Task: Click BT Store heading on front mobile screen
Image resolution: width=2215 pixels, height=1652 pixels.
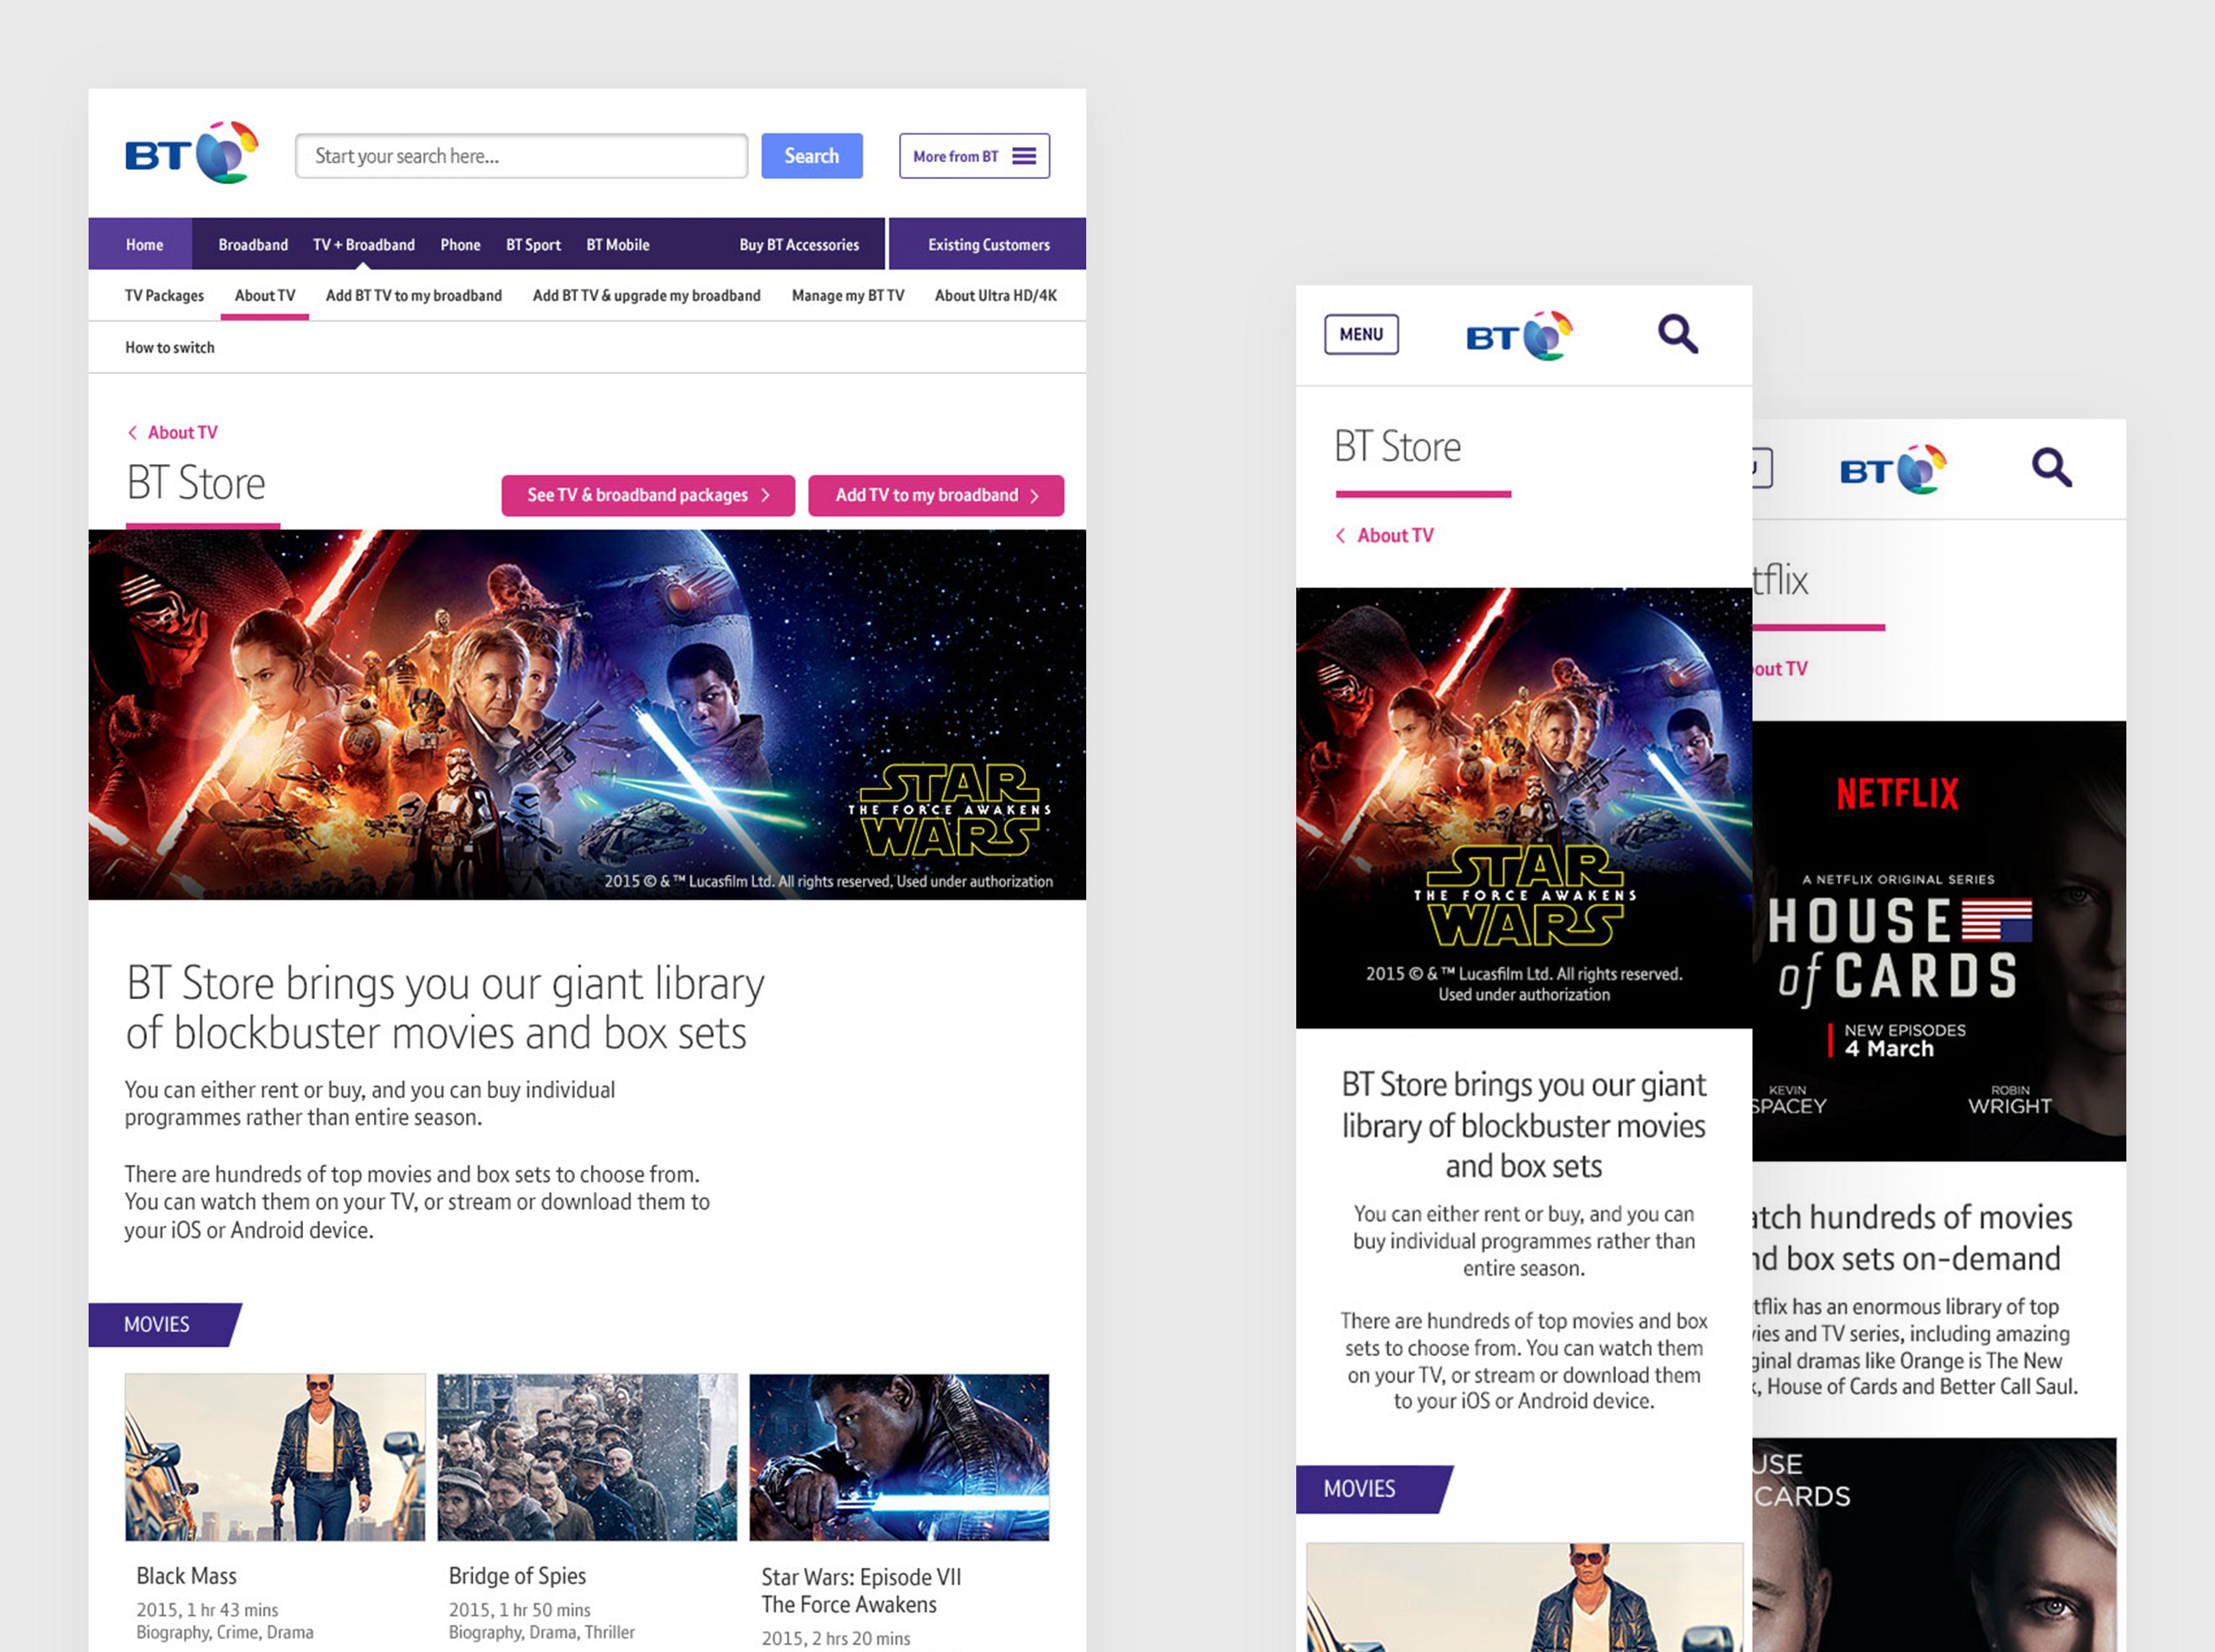Action: [1397, 446]
